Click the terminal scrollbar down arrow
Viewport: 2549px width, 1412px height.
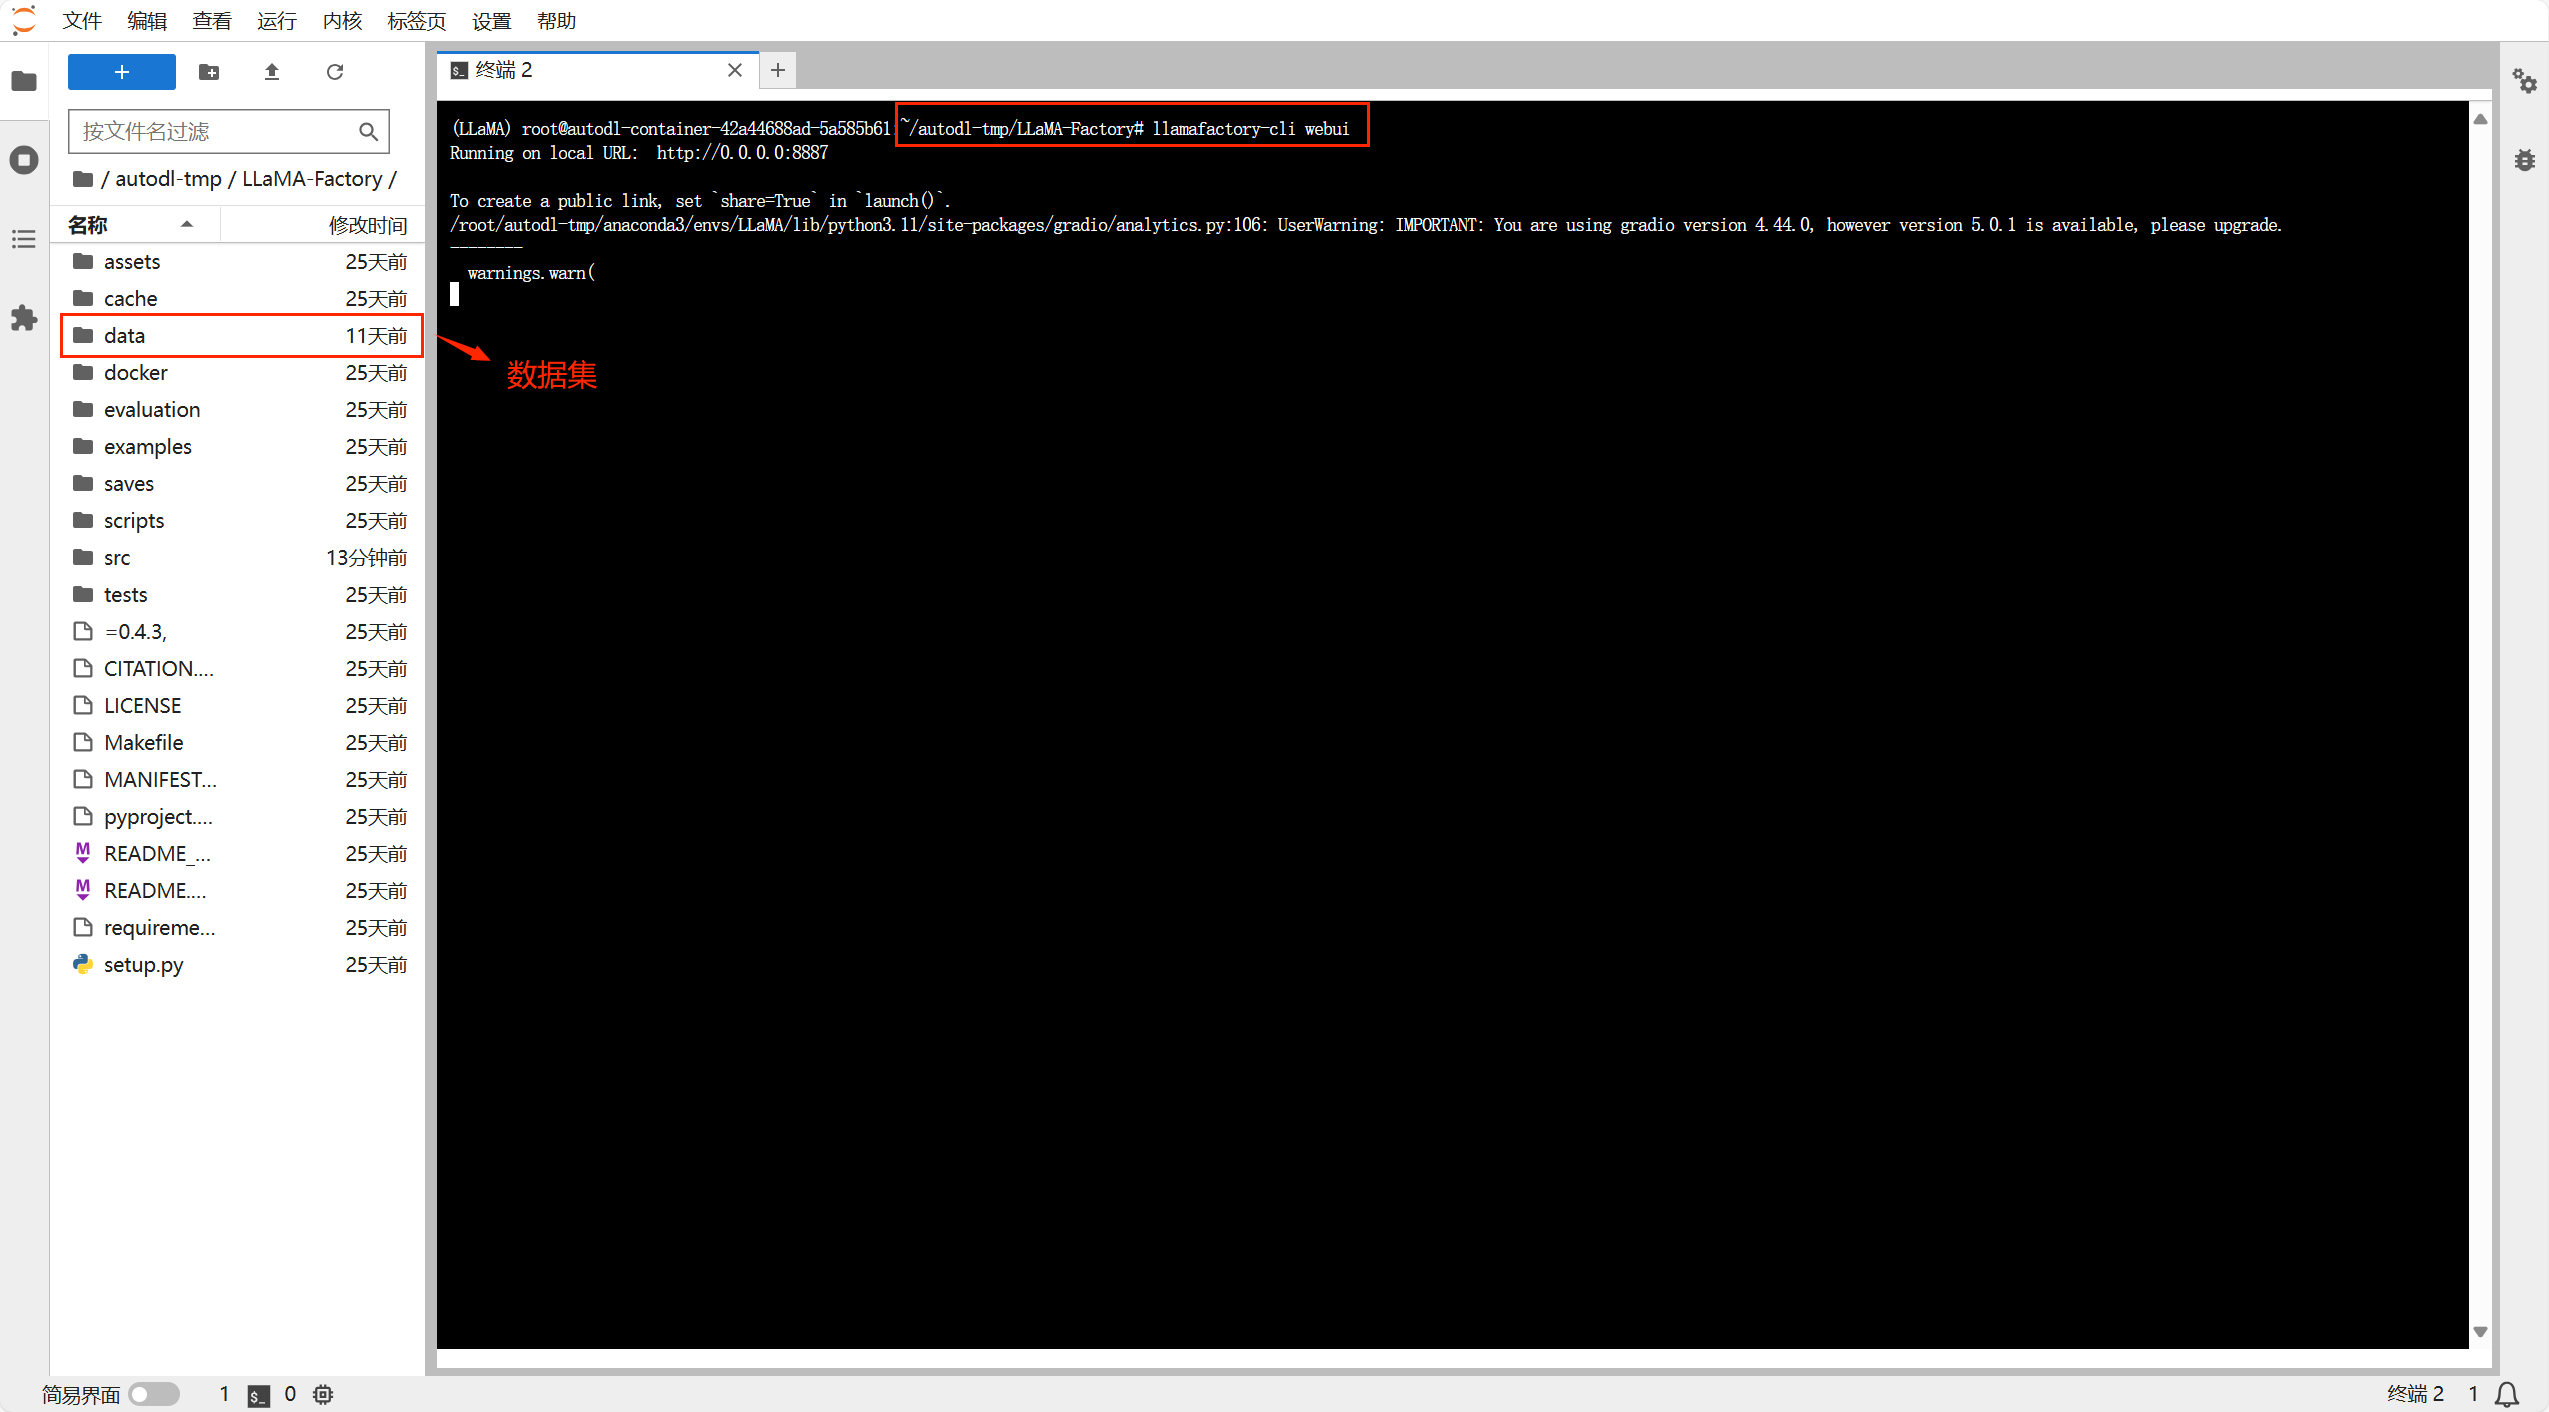tap(2480, 1332)
